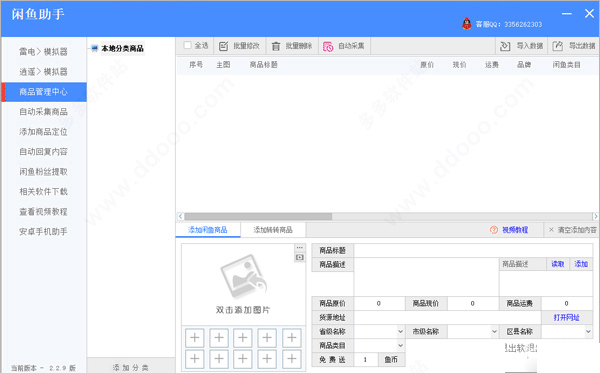The width and height of the screenshot is (600, 373).
Task: Open 相关软件下载 in sidebar
Action: coord(44,192)
